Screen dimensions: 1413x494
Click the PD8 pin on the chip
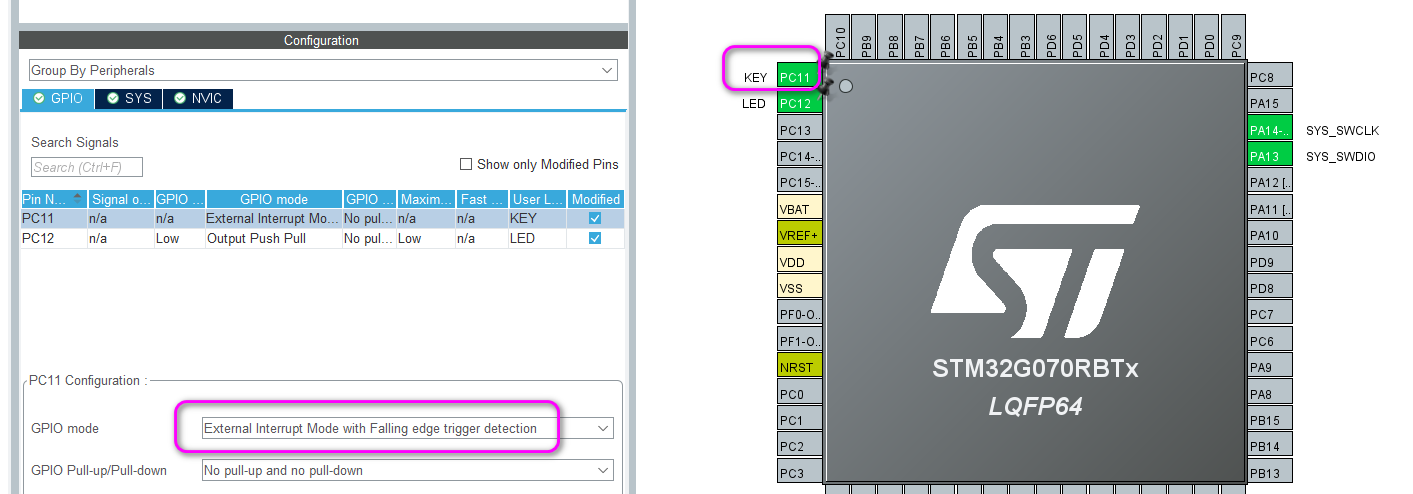[x=1270, y=288]
